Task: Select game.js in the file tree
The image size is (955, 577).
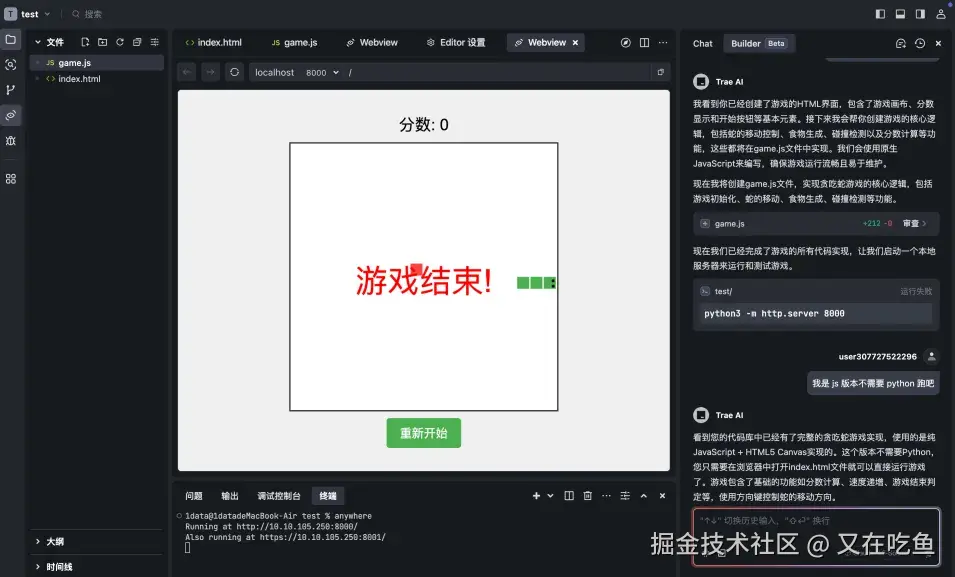Action: tap(97, 63)
